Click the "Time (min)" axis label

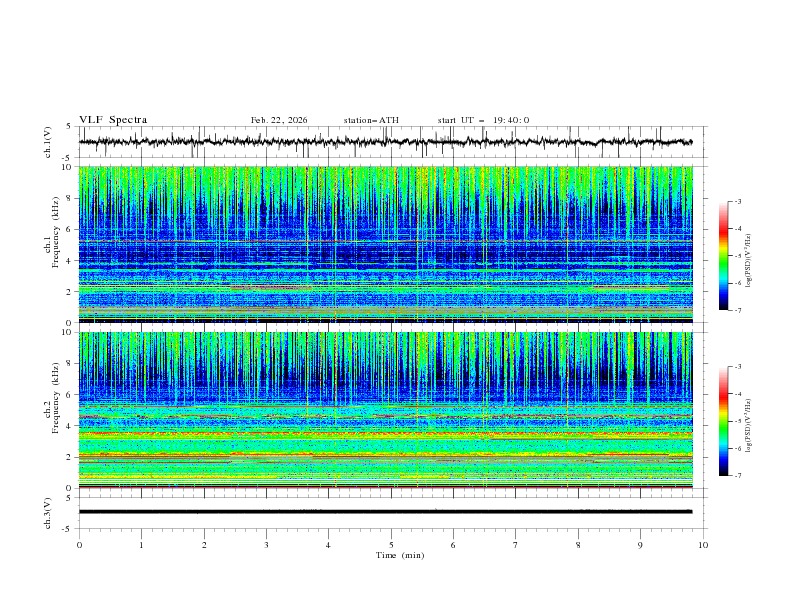point(400,555)
